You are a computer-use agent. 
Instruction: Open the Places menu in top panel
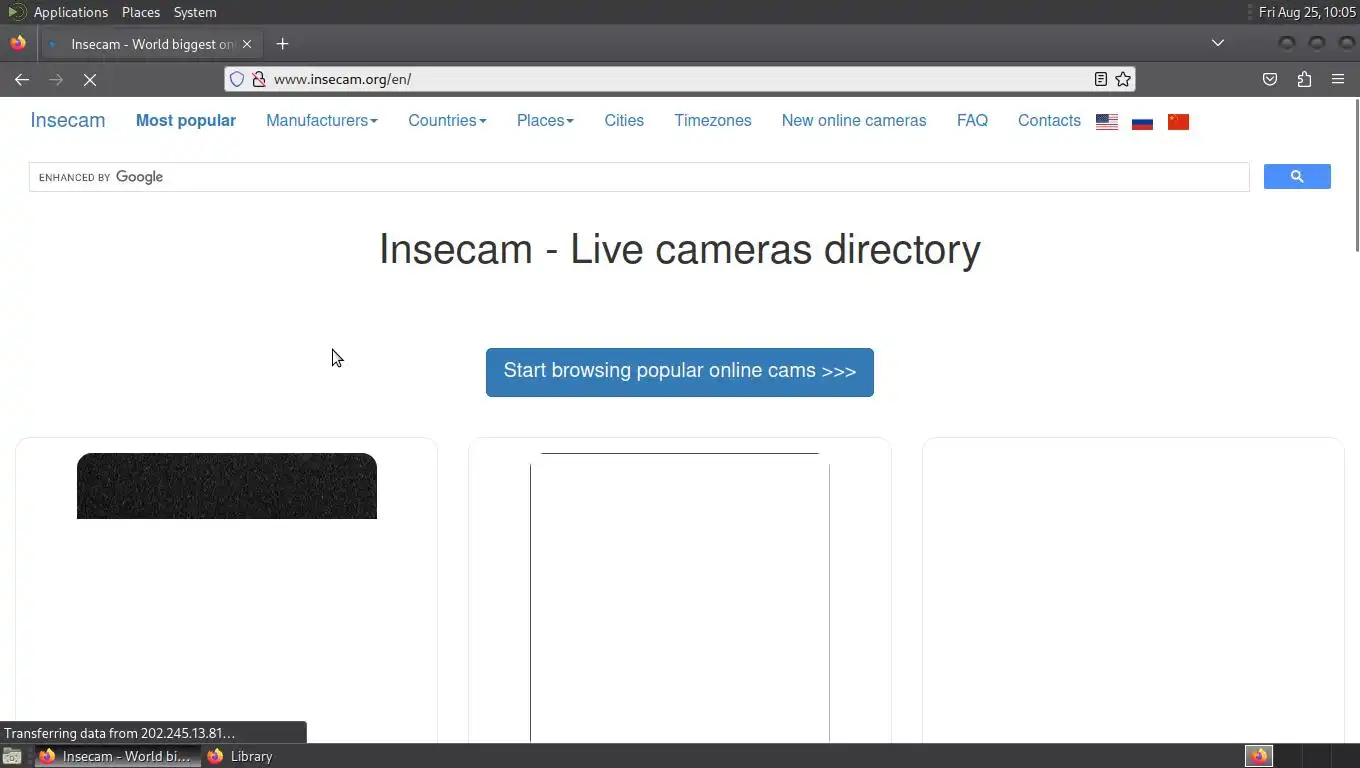[x=141, y=12]
